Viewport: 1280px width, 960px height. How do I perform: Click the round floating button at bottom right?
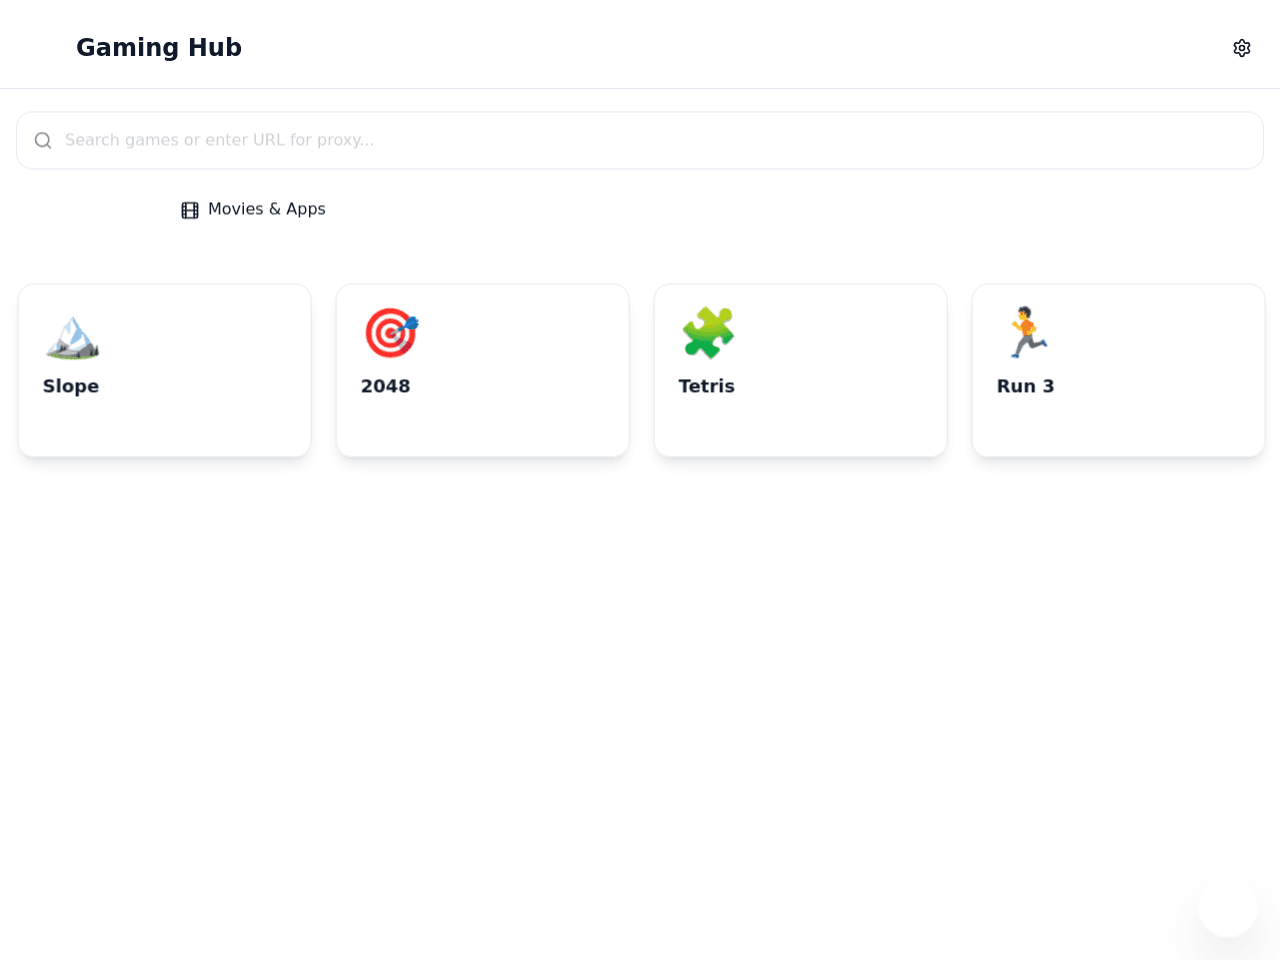pyautogui.click(x=1228, y=908)
